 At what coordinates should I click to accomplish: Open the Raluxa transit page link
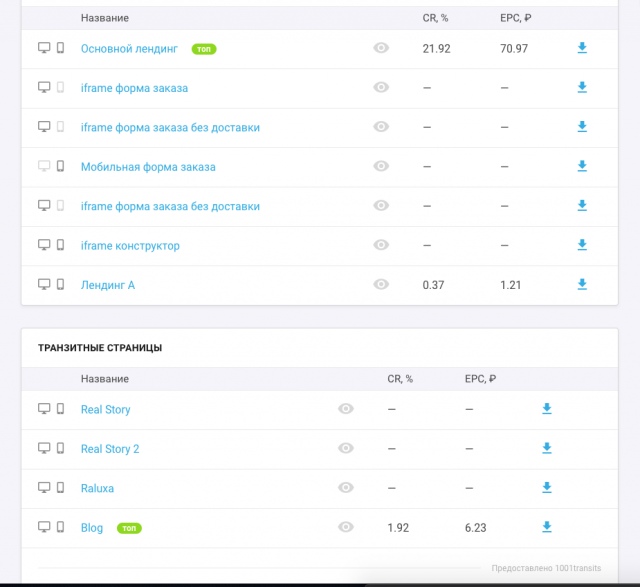coord(97,488)
